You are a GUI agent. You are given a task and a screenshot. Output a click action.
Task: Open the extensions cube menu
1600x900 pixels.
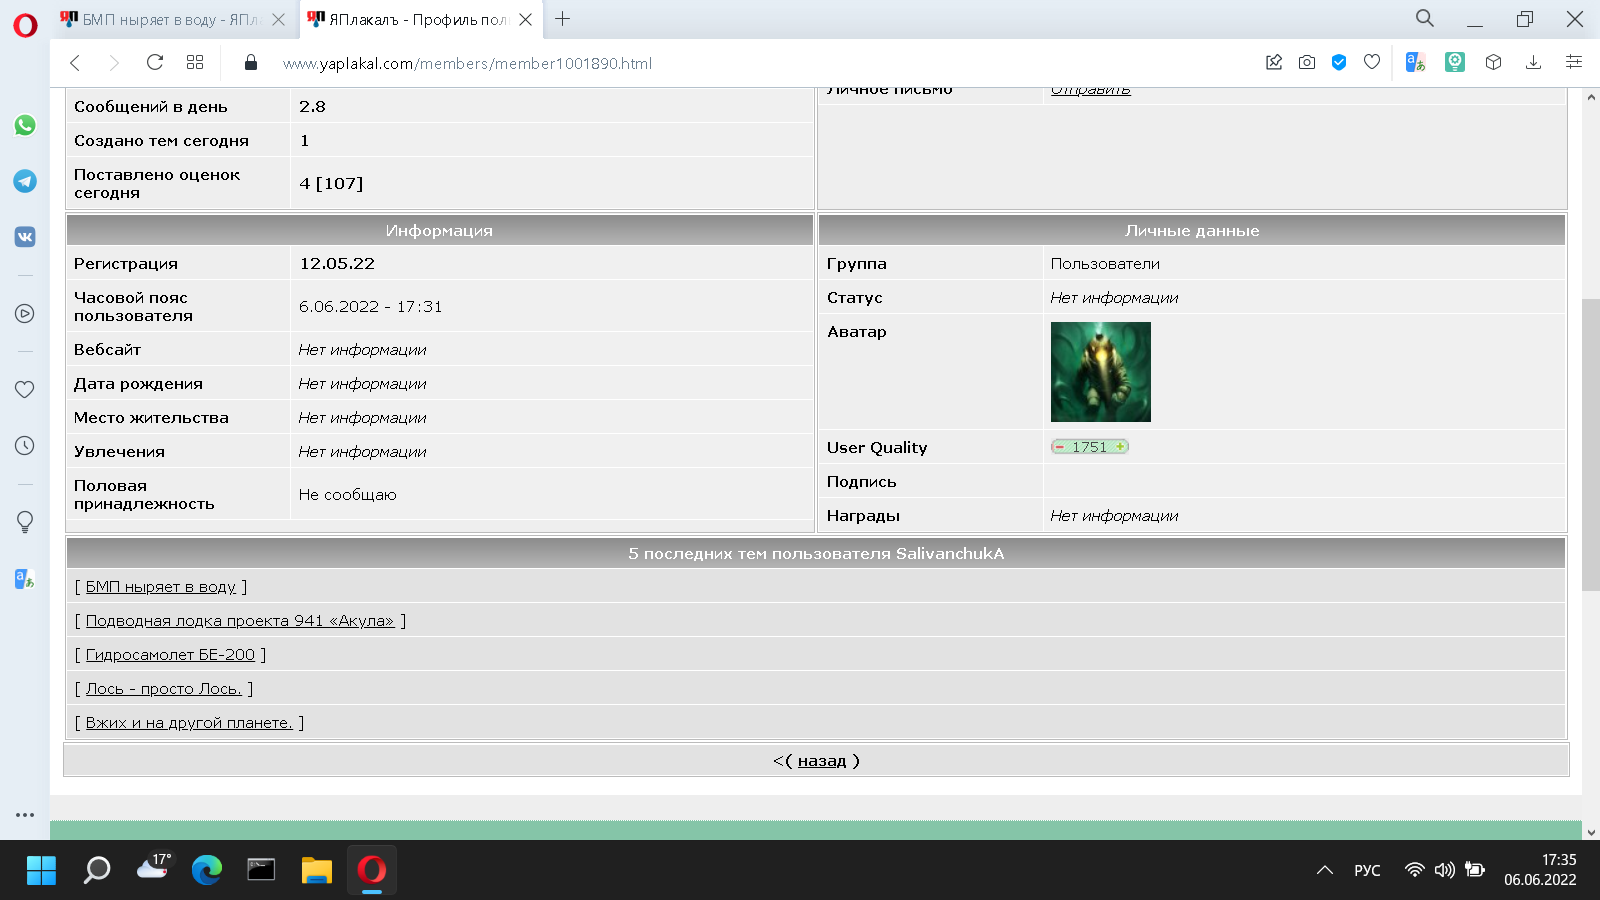click(x=1494, y=62)
